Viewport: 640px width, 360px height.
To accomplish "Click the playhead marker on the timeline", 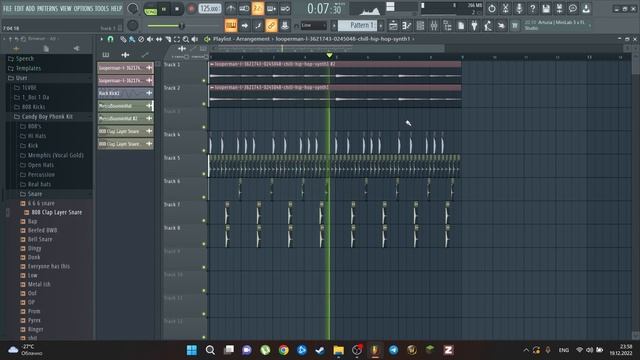I will pyautogui.click(x=329, y=55).
